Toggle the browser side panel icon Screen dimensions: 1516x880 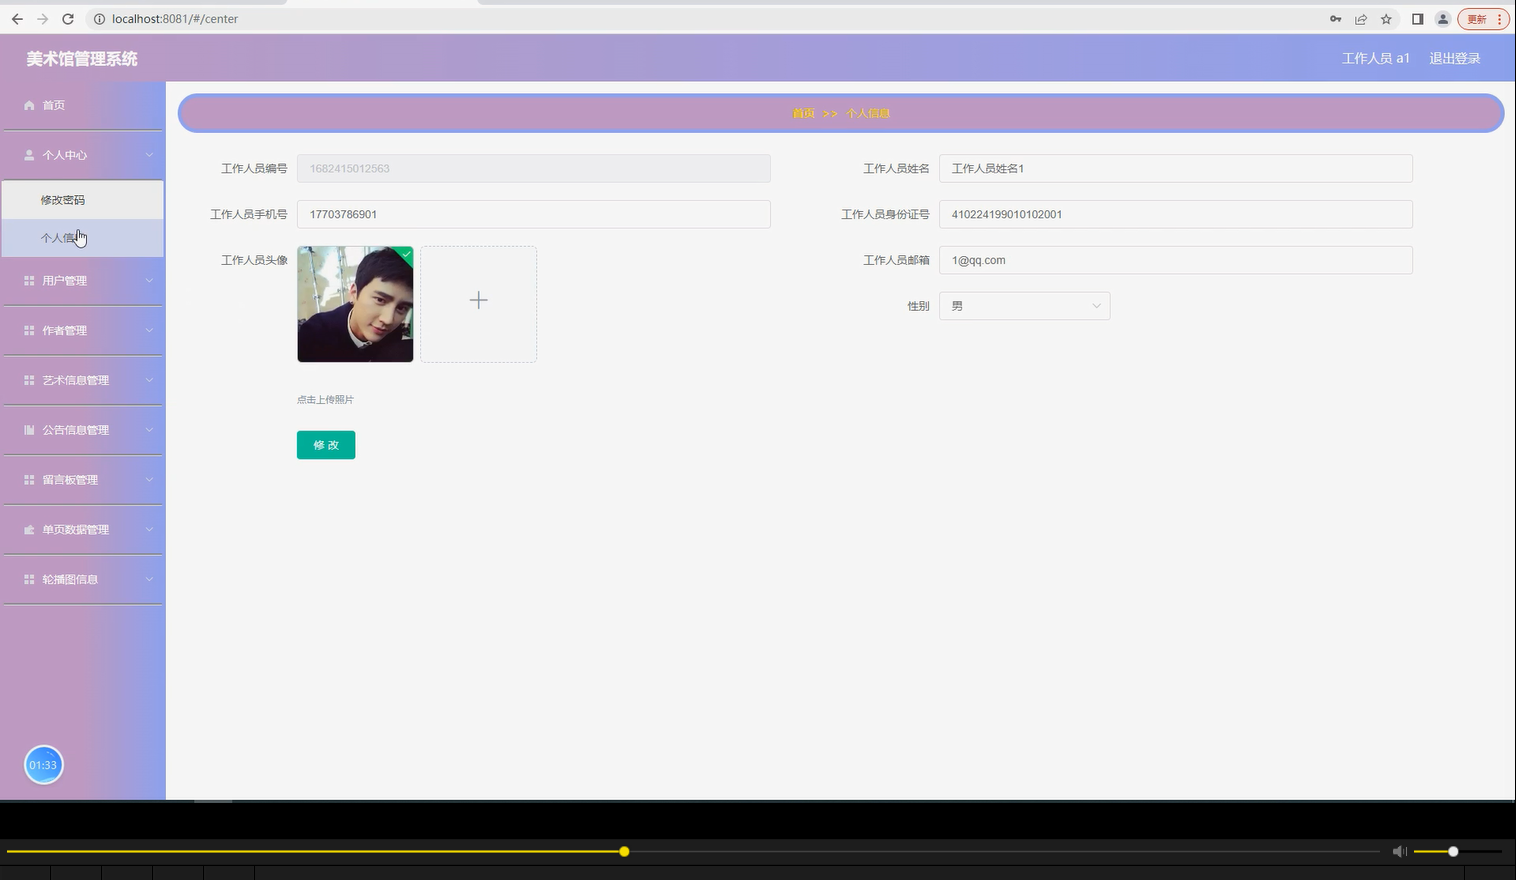1417,19
